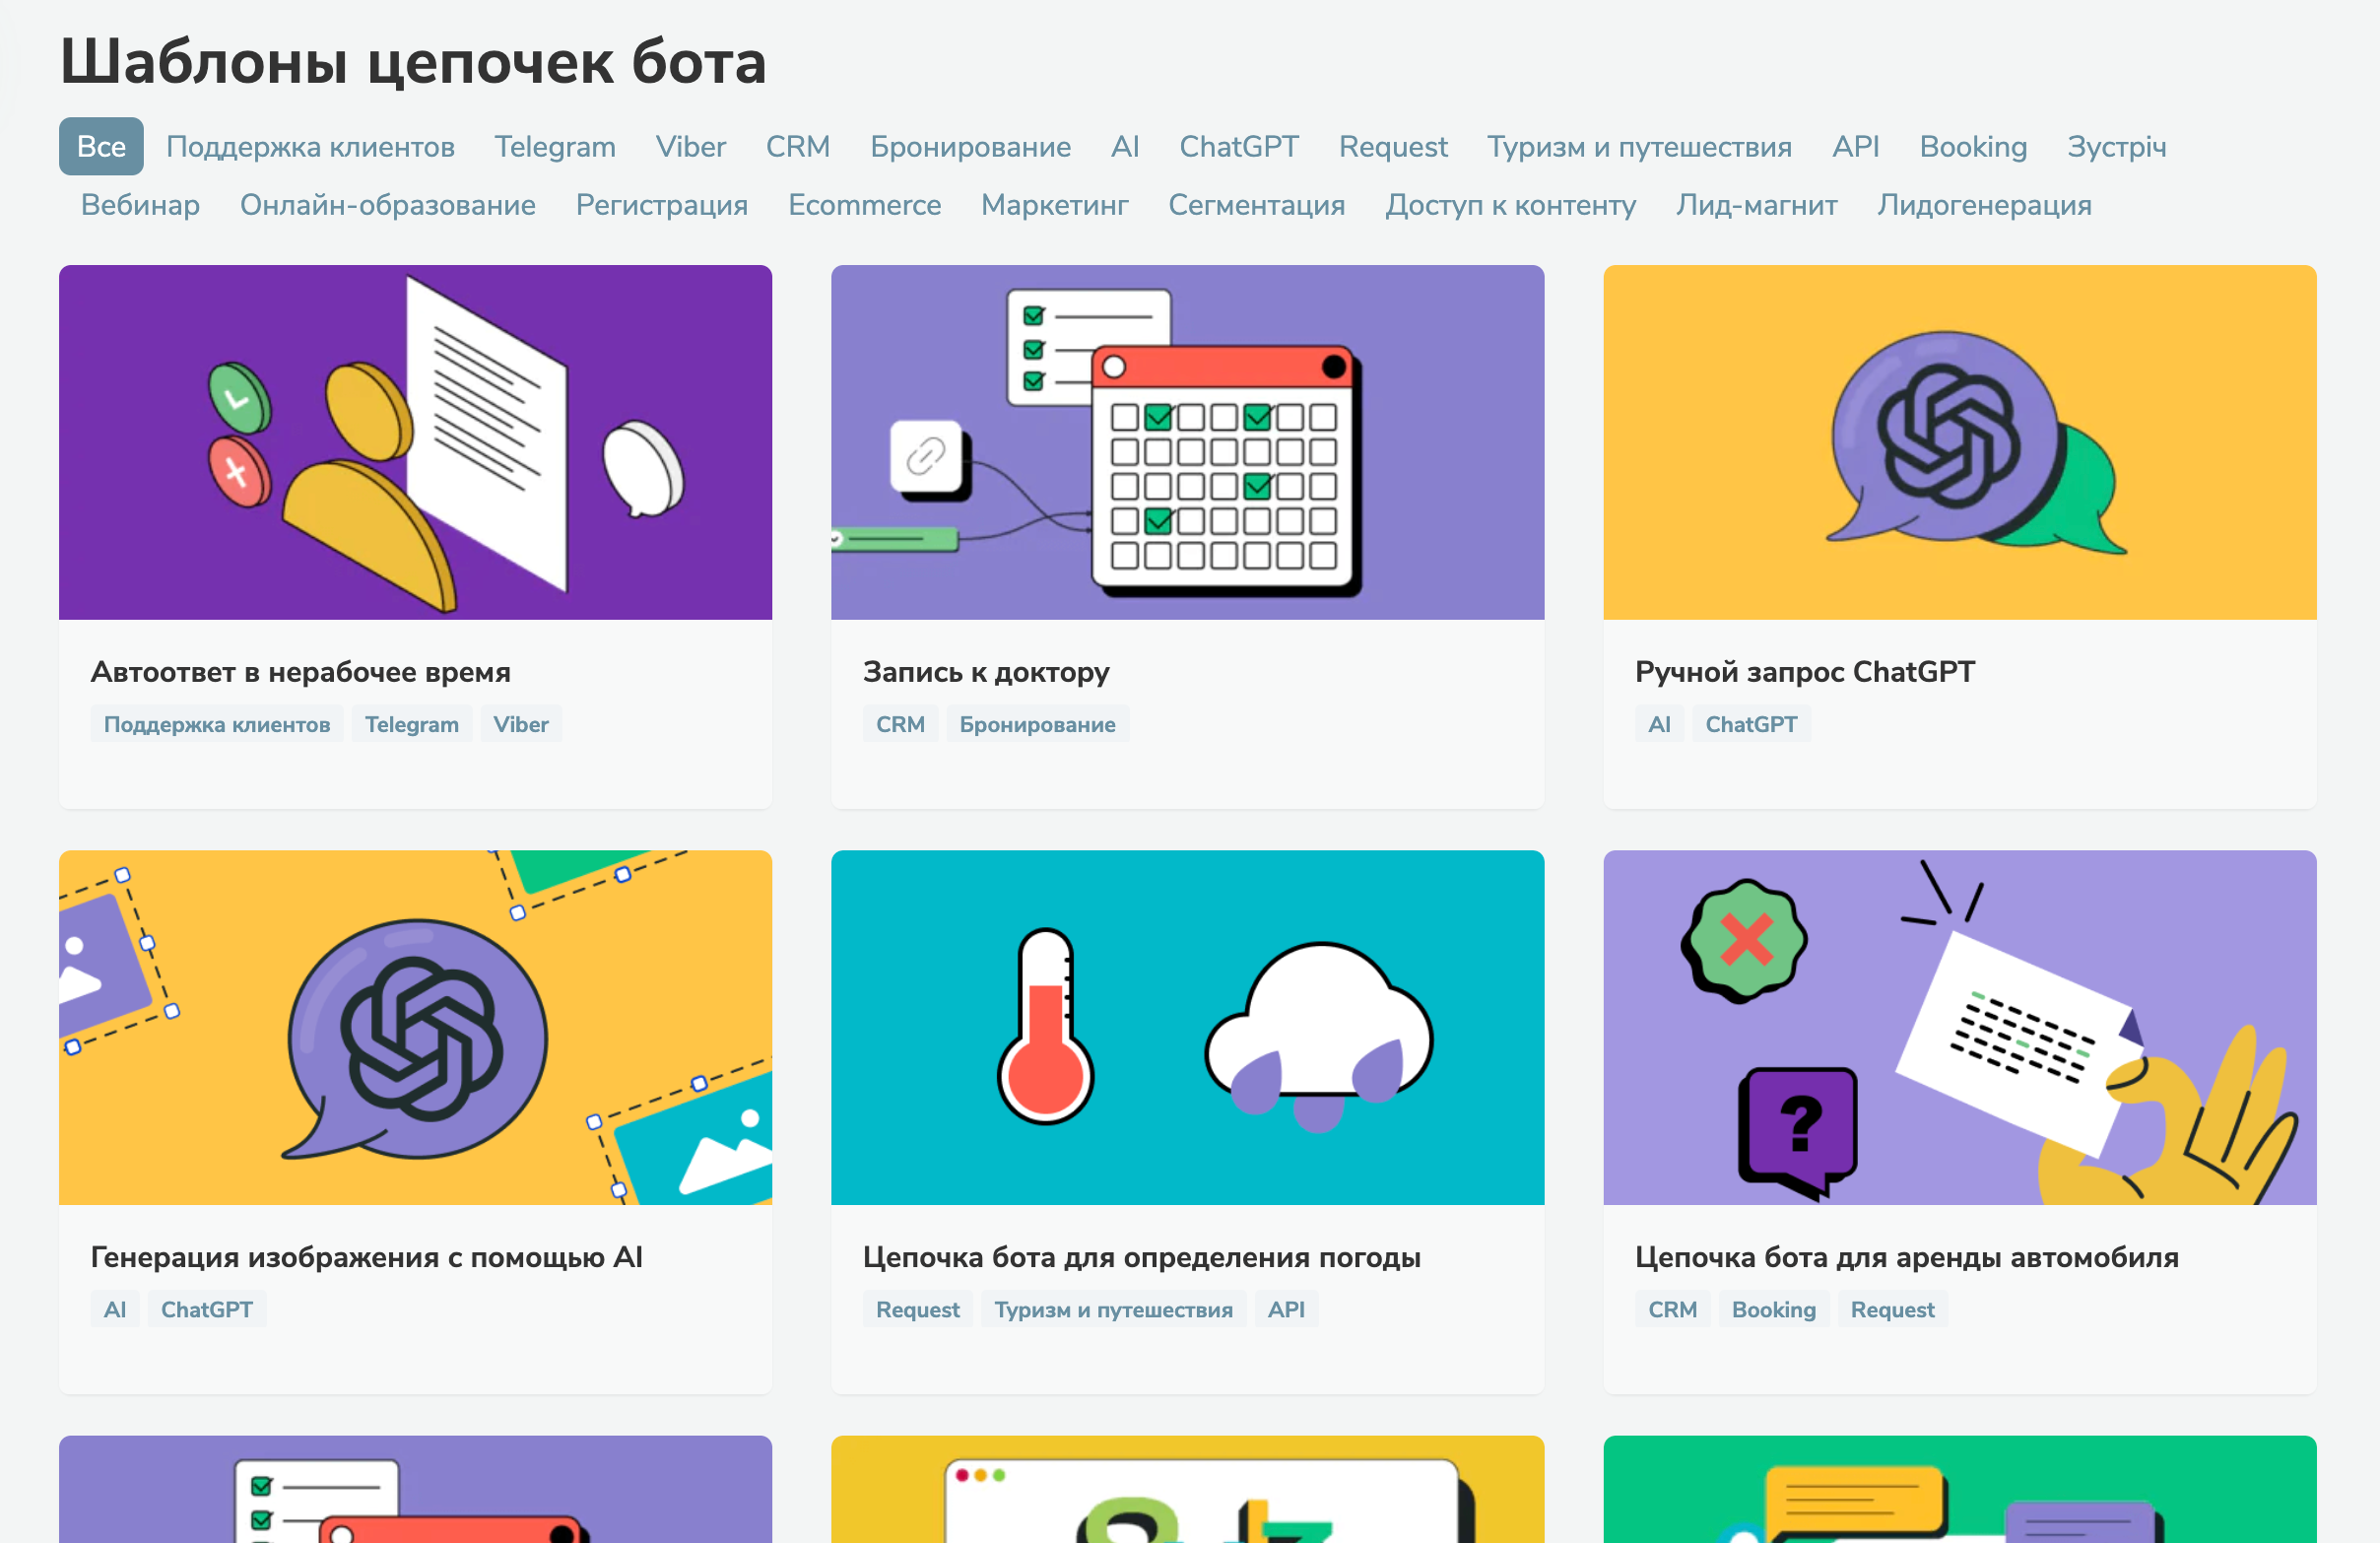Select the CRM category filter
Image resolution: width=2380 pixels, height=1543 pixels.
(x=797, y=146)
